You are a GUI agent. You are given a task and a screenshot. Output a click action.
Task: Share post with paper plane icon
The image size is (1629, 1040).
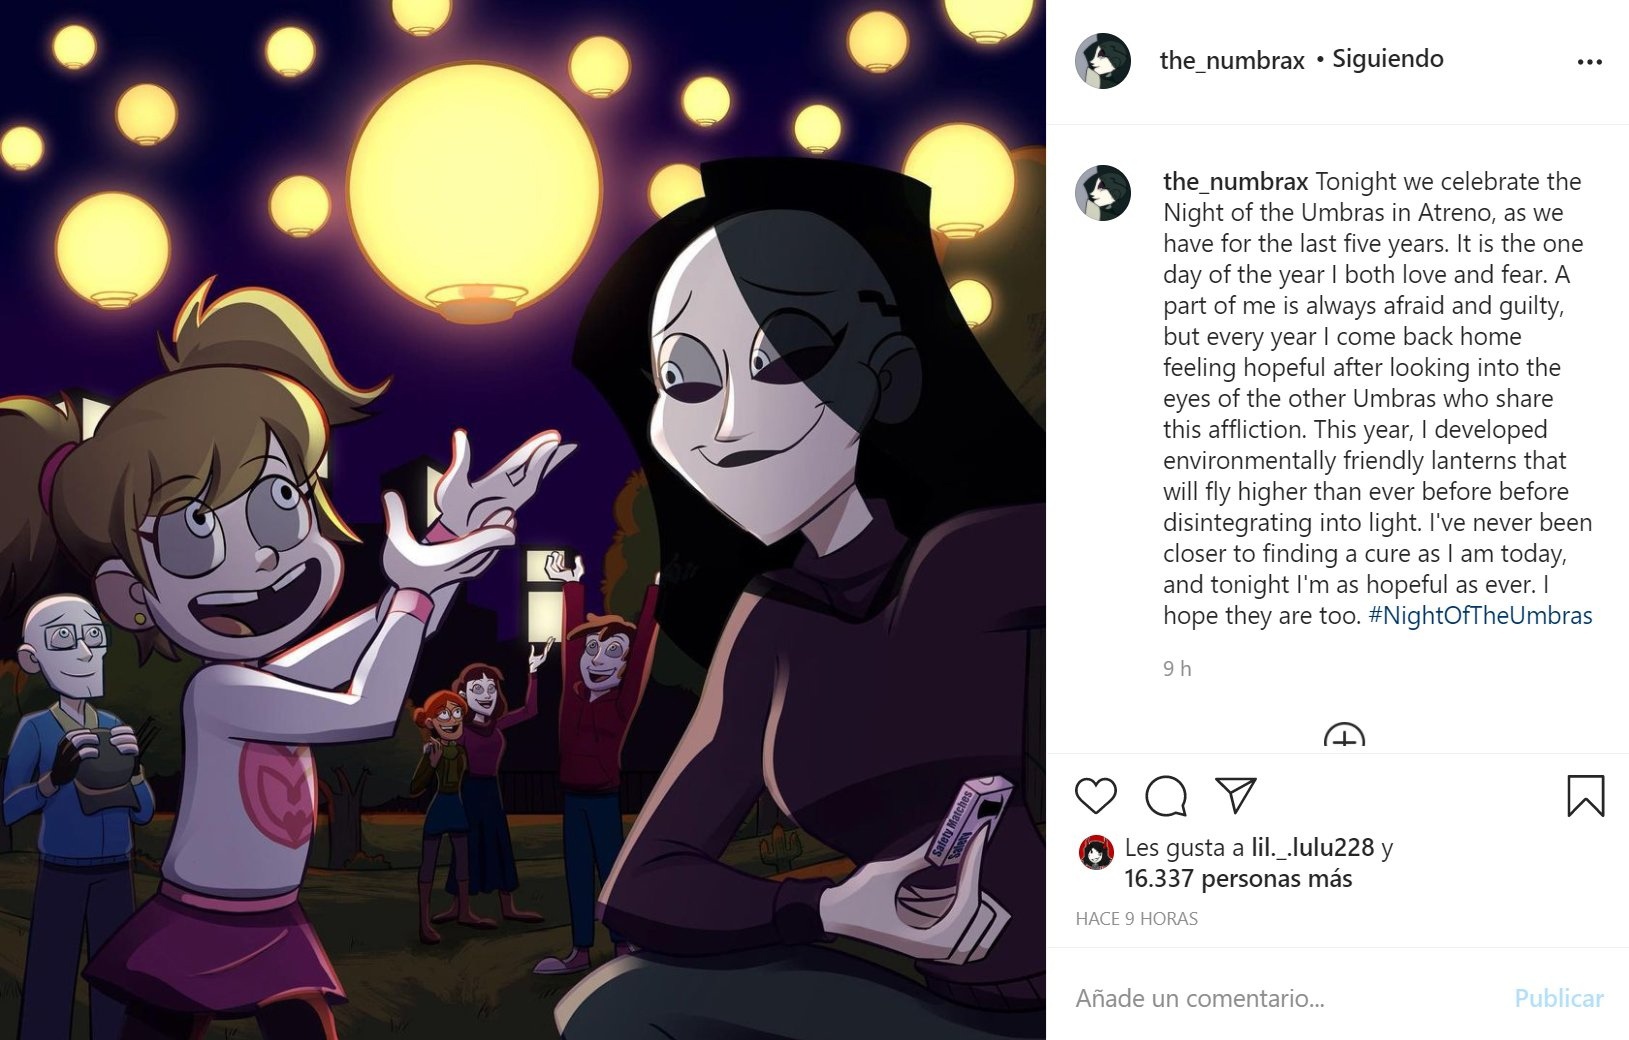click(1236, 794)
